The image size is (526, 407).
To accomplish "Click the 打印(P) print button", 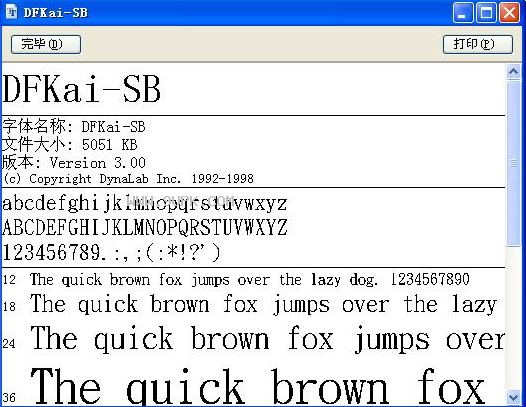I will pyautogui.click(x=478, y=44).
